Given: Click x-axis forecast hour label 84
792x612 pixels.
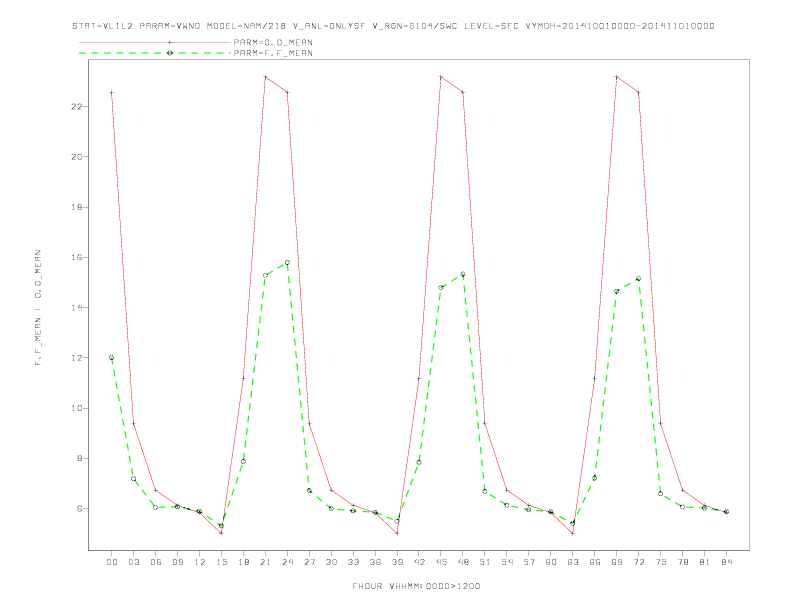Looking at the screenshot, I should point(726,562).
